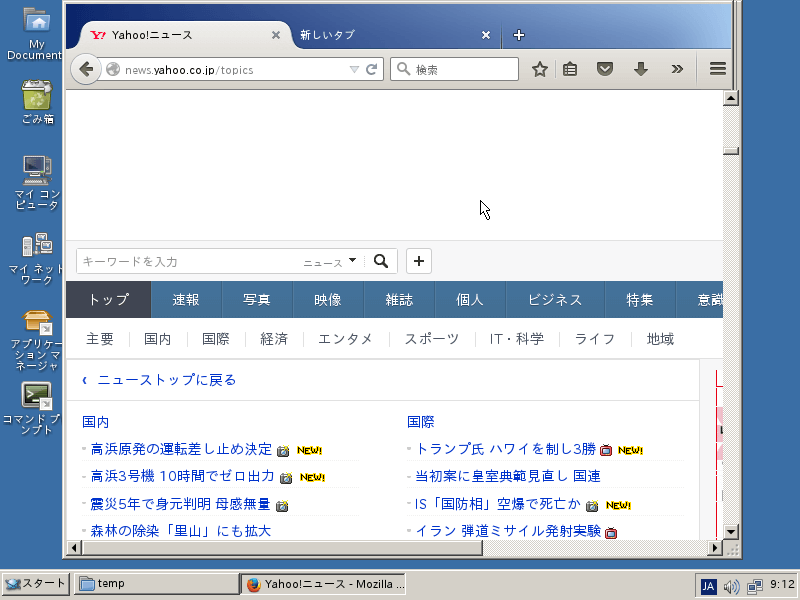Select the 雑誌 navigation tab
The height and width of the screenshot is (600, 800).
click(399, 299)
